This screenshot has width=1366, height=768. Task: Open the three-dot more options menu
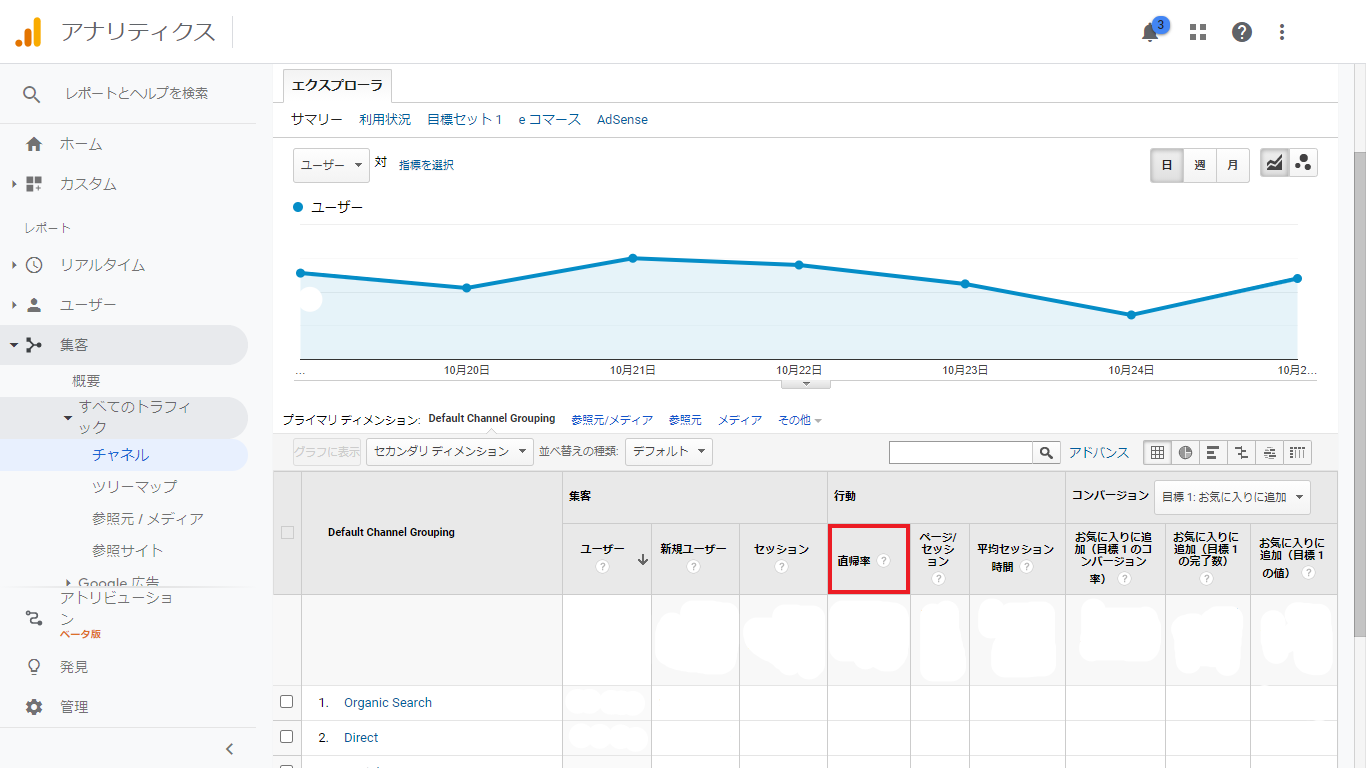pyautogui.click(x=1282, y=32)
